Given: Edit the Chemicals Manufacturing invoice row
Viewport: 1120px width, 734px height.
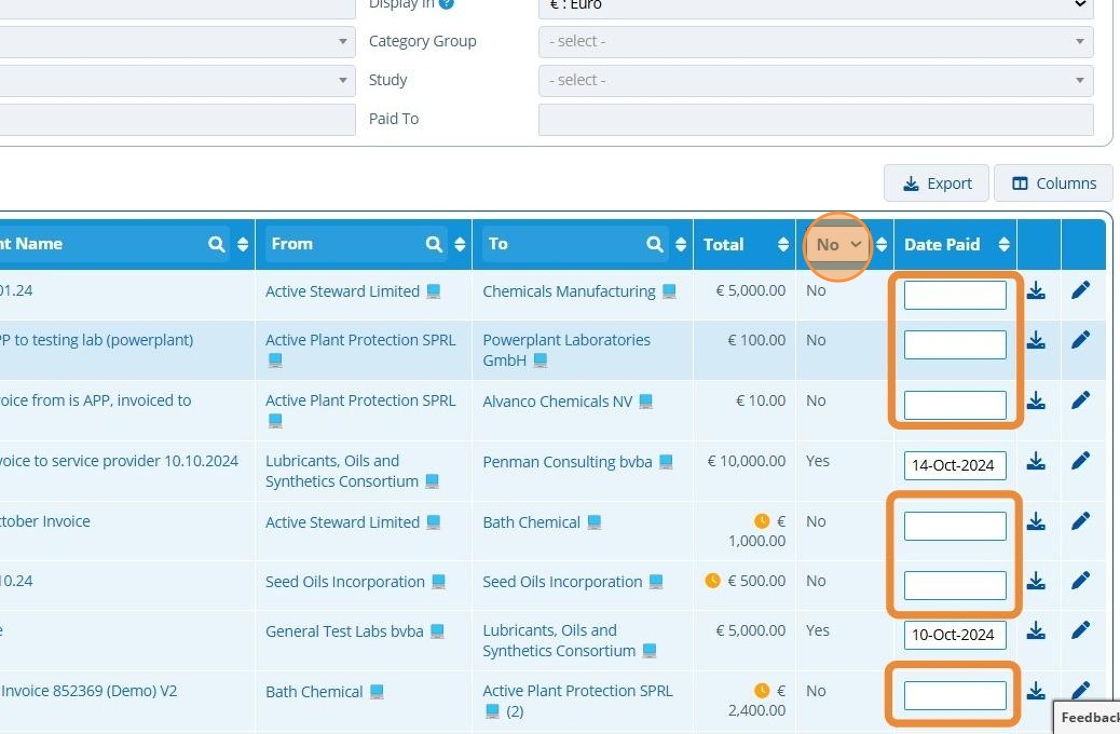Looking at the screenshot, I should click(1080, 290).
